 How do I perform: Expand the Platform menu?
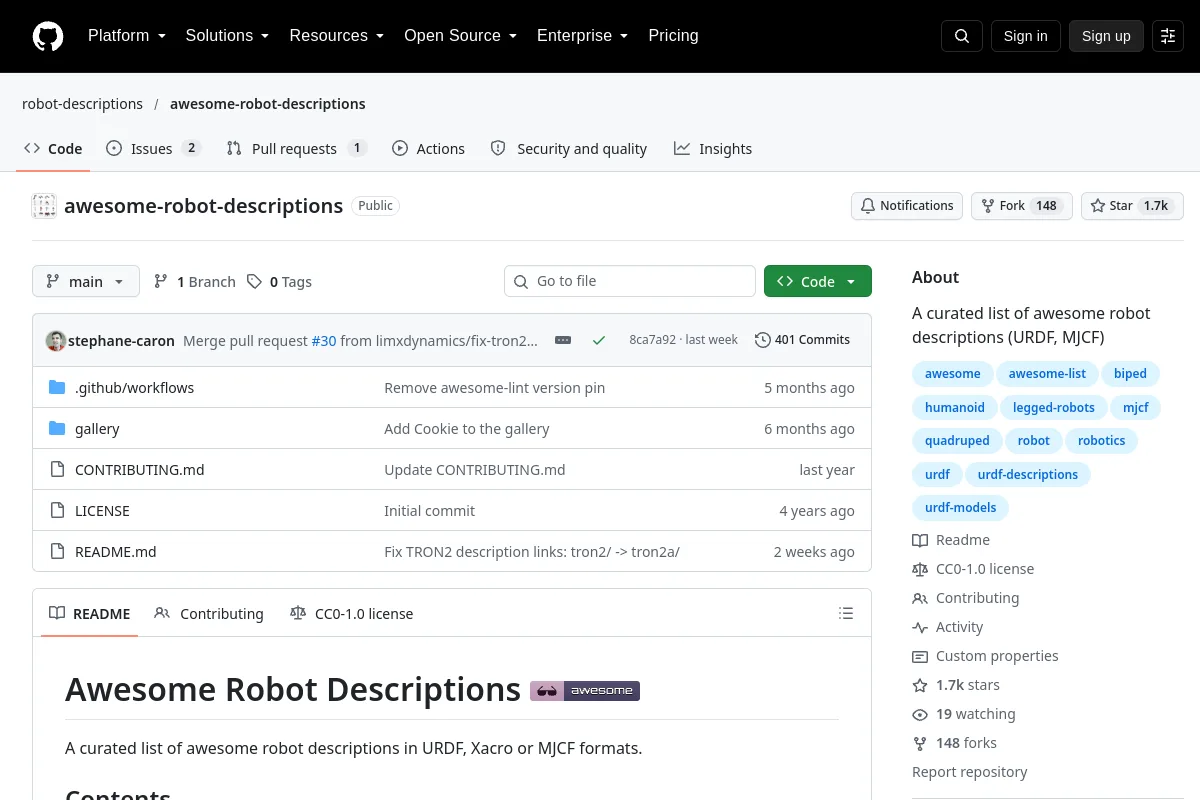click(127, 36)
